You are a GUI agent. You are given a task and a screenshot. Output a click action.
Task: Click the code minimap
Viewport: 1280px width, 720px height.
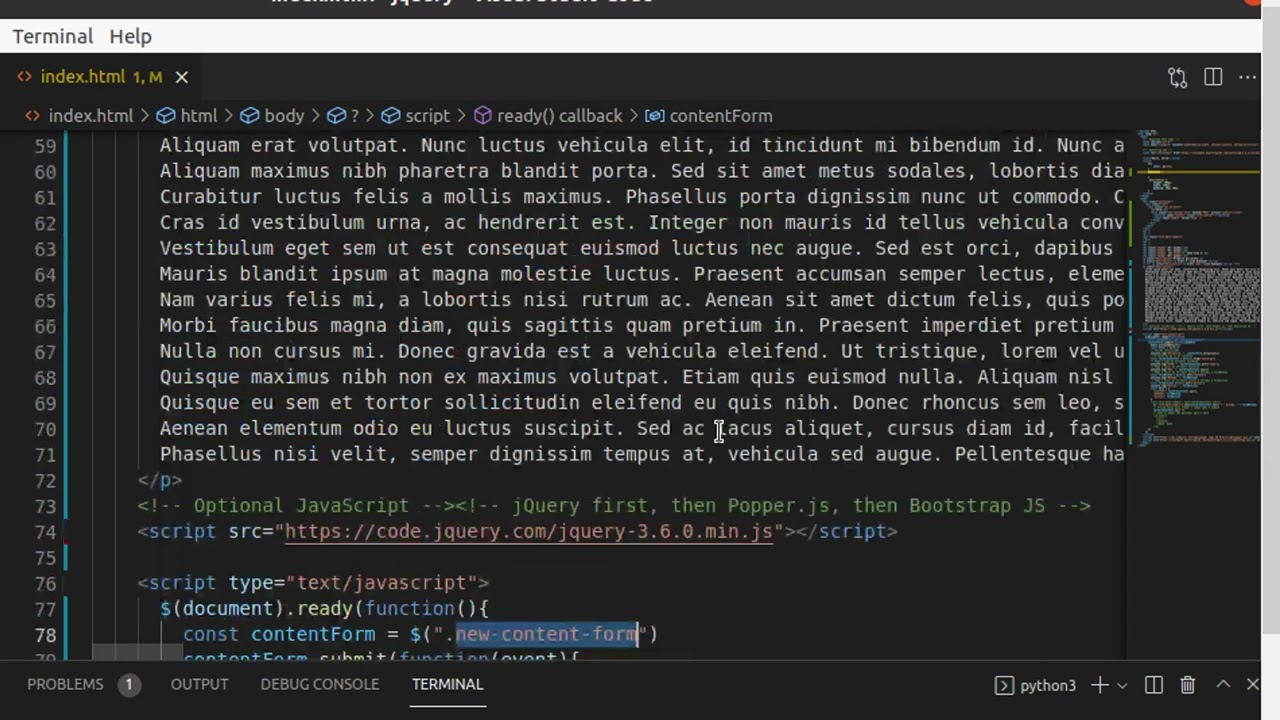(1197, 290)
